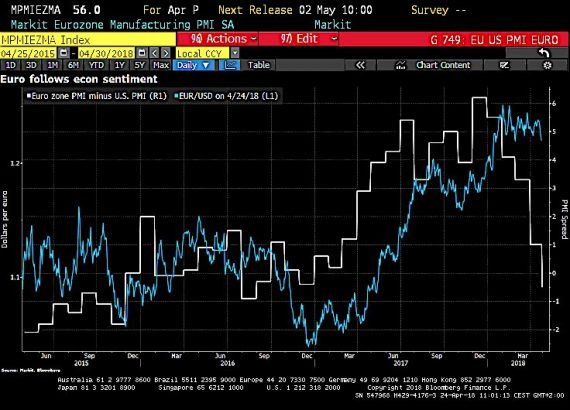Click the Dollars per euro axis label
This screenshot has height=410, width=570.
(4, 219)
